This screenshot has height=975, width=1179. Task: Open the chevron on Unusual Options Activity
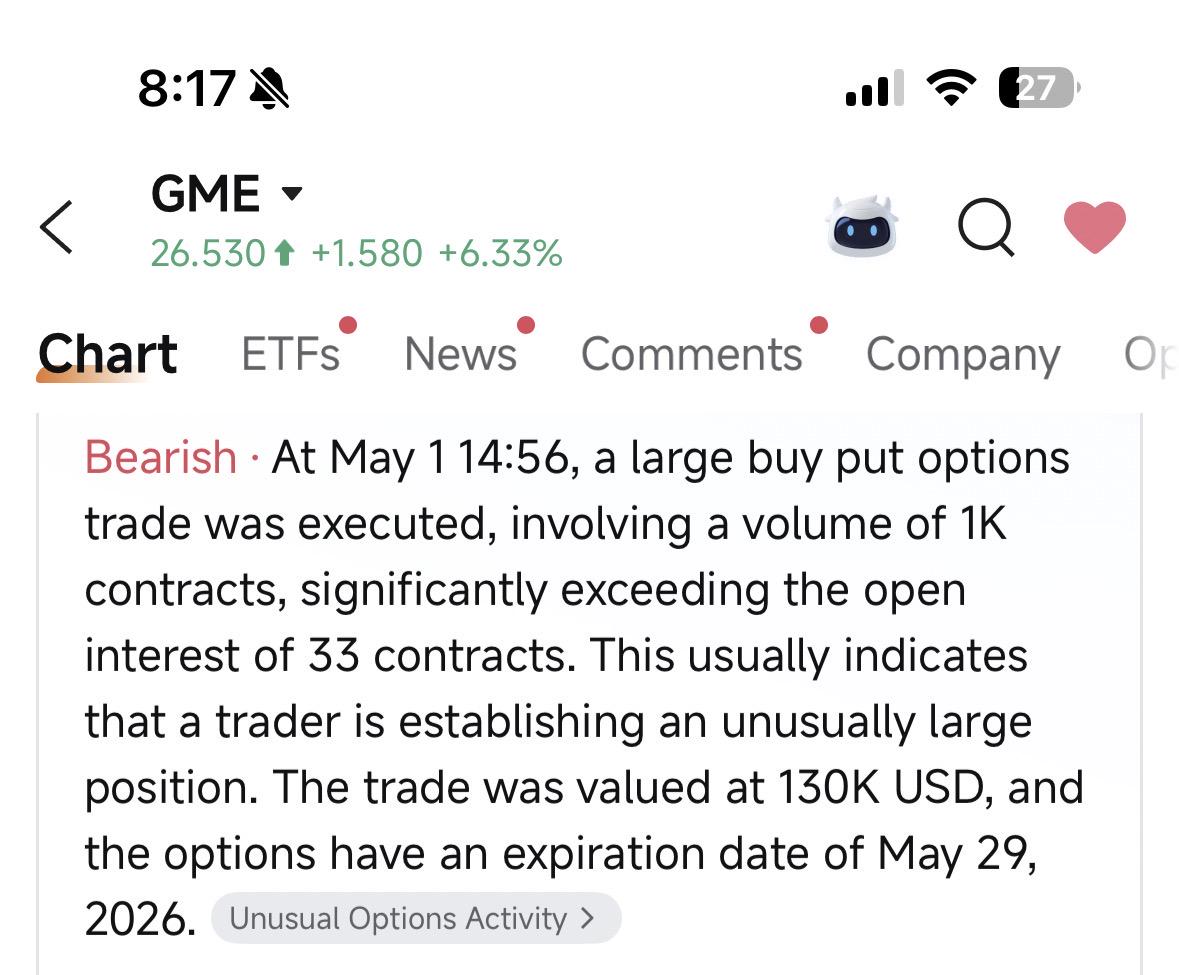coord(588,918)
